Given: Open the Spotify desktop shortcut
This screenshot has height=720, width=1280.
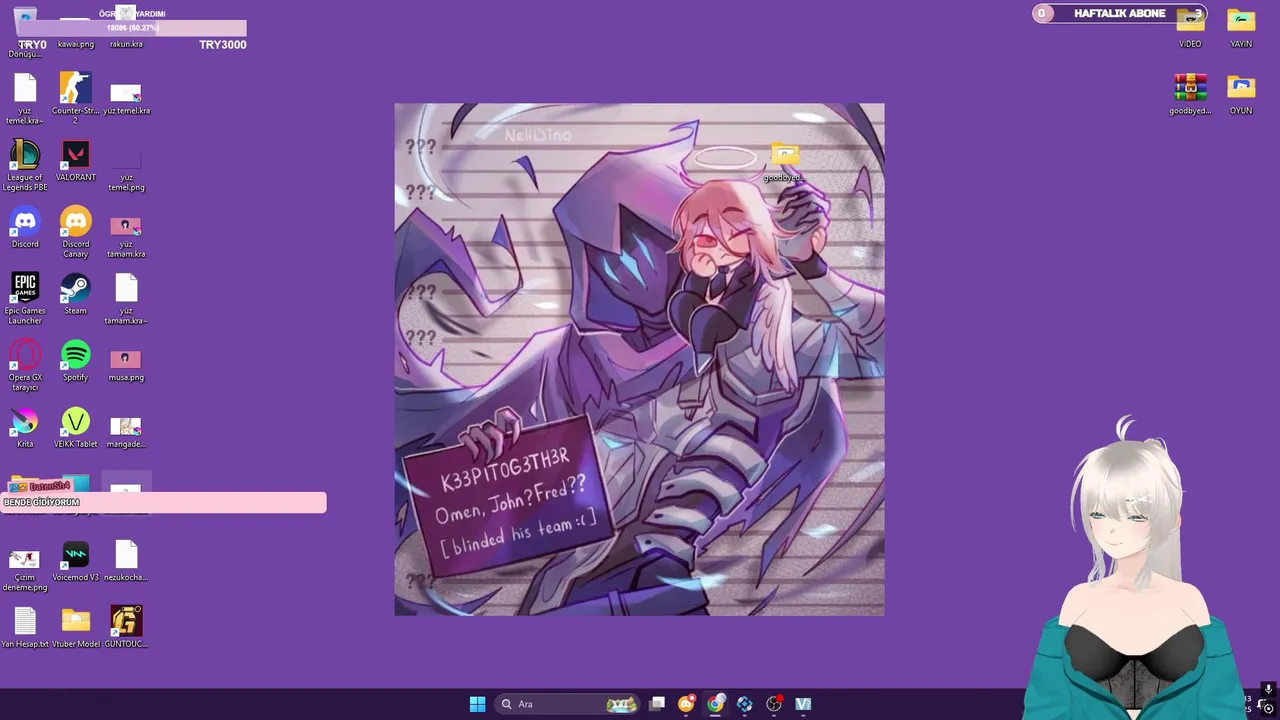Looking at the screenshot, I should pos(75,361).
